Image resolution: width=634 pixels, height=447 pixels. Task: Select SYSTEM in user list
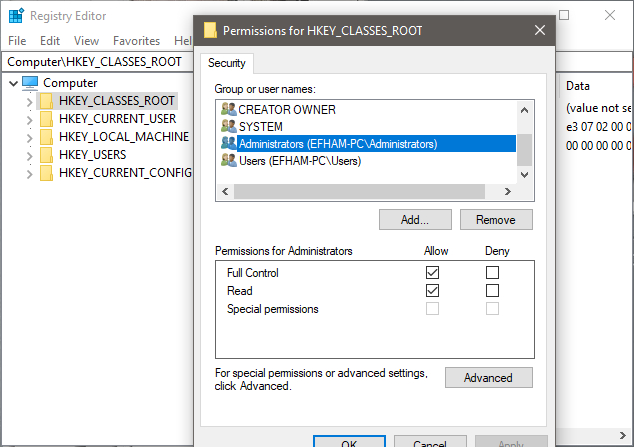[260, 127]
